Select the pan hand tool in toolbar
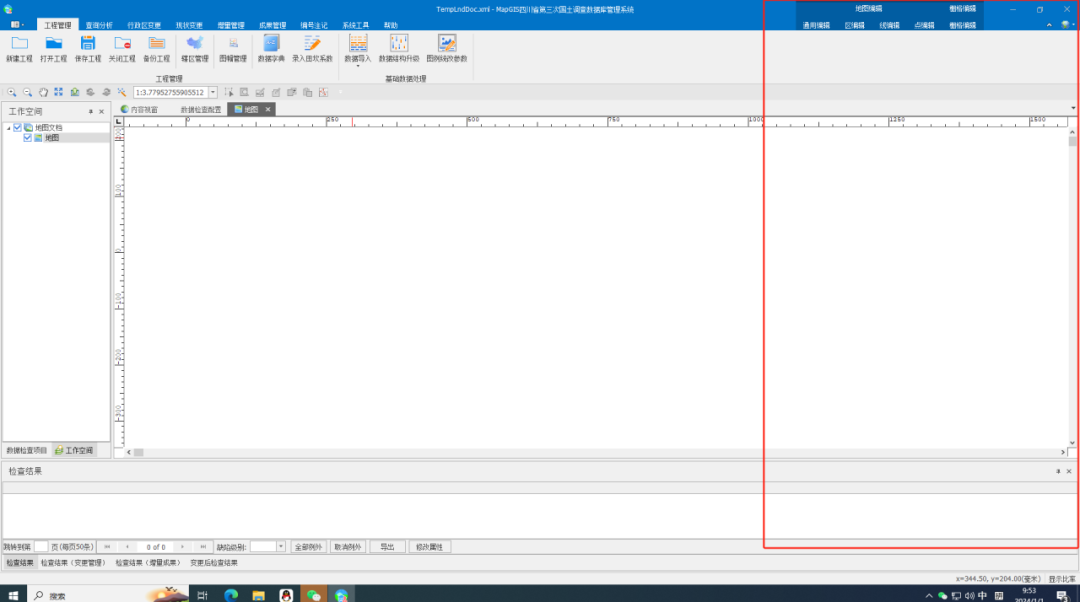The width and height of the screenshot is (1080, 602). [x=43, y=92]
